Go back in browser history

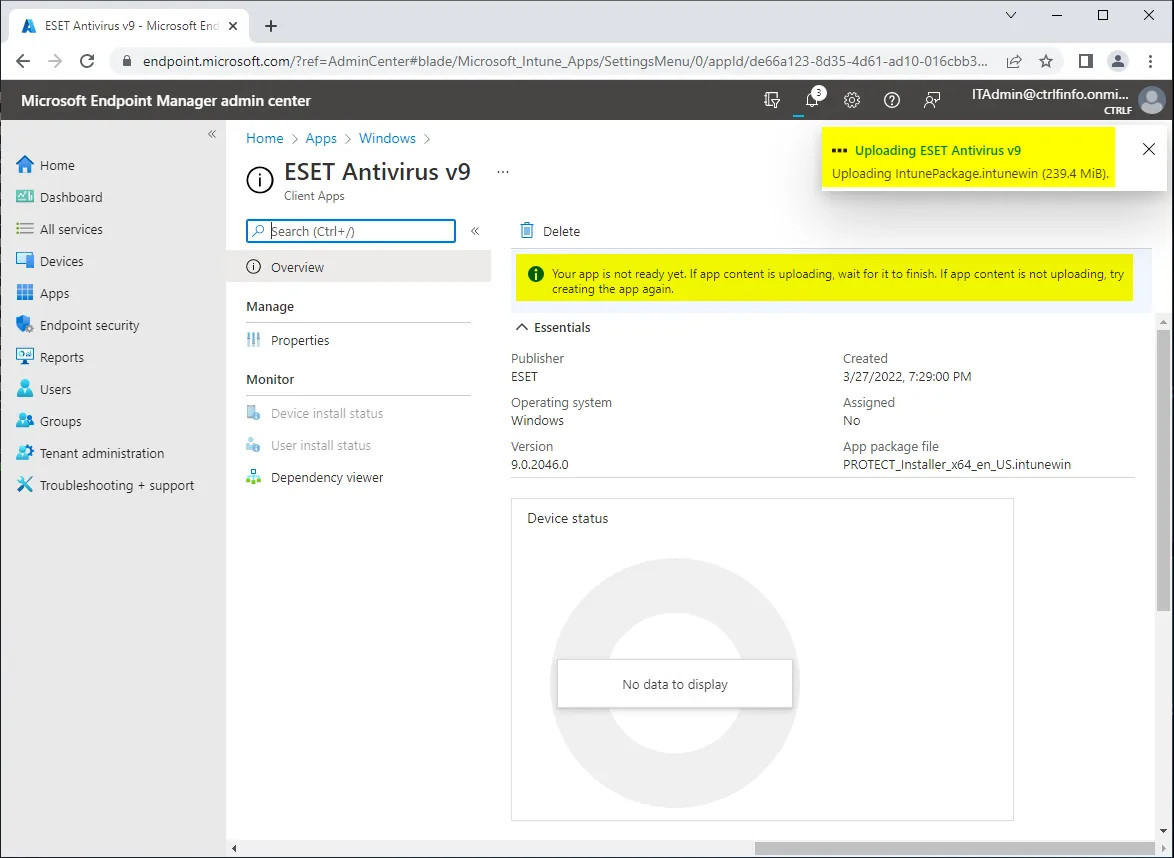coord(23,61)
